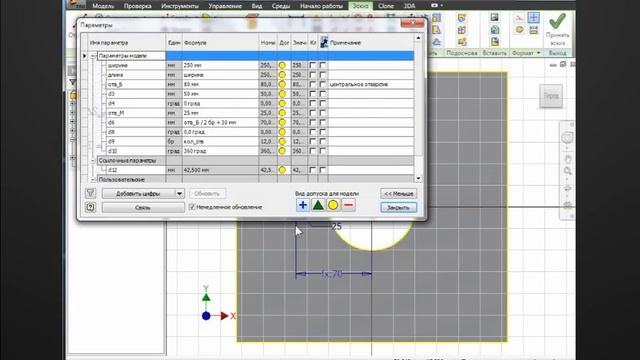This screenshot has width=640, height=360.
Task: Click tolerance circle in the длина row
Action: click(282, 75)
